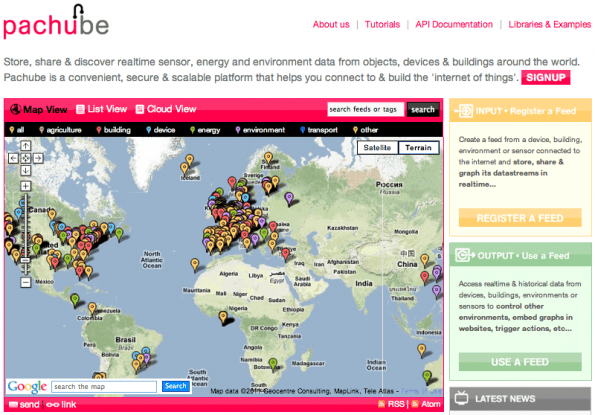Click the green marker in Central America
Image resolution: width=595 pixels, height=415 pixels.
pos(75,300)
